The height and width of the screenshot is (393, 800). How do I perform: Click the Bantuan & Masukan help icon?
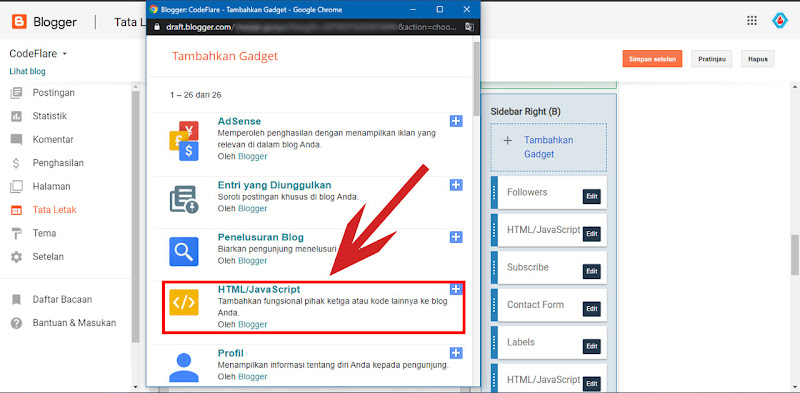(16, 323)
